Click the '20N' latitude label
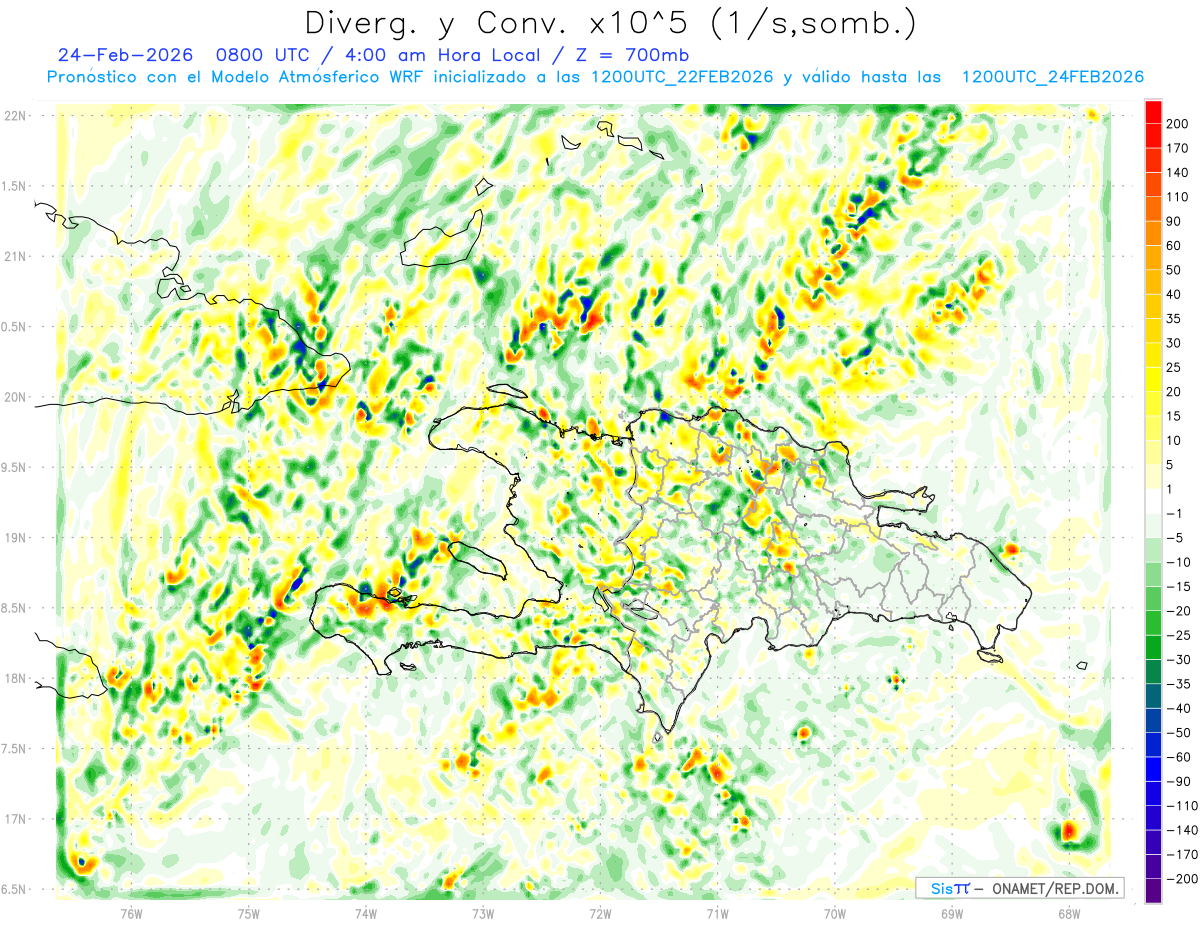Screen dimensions: 1200x927 [x=14, y=397]
